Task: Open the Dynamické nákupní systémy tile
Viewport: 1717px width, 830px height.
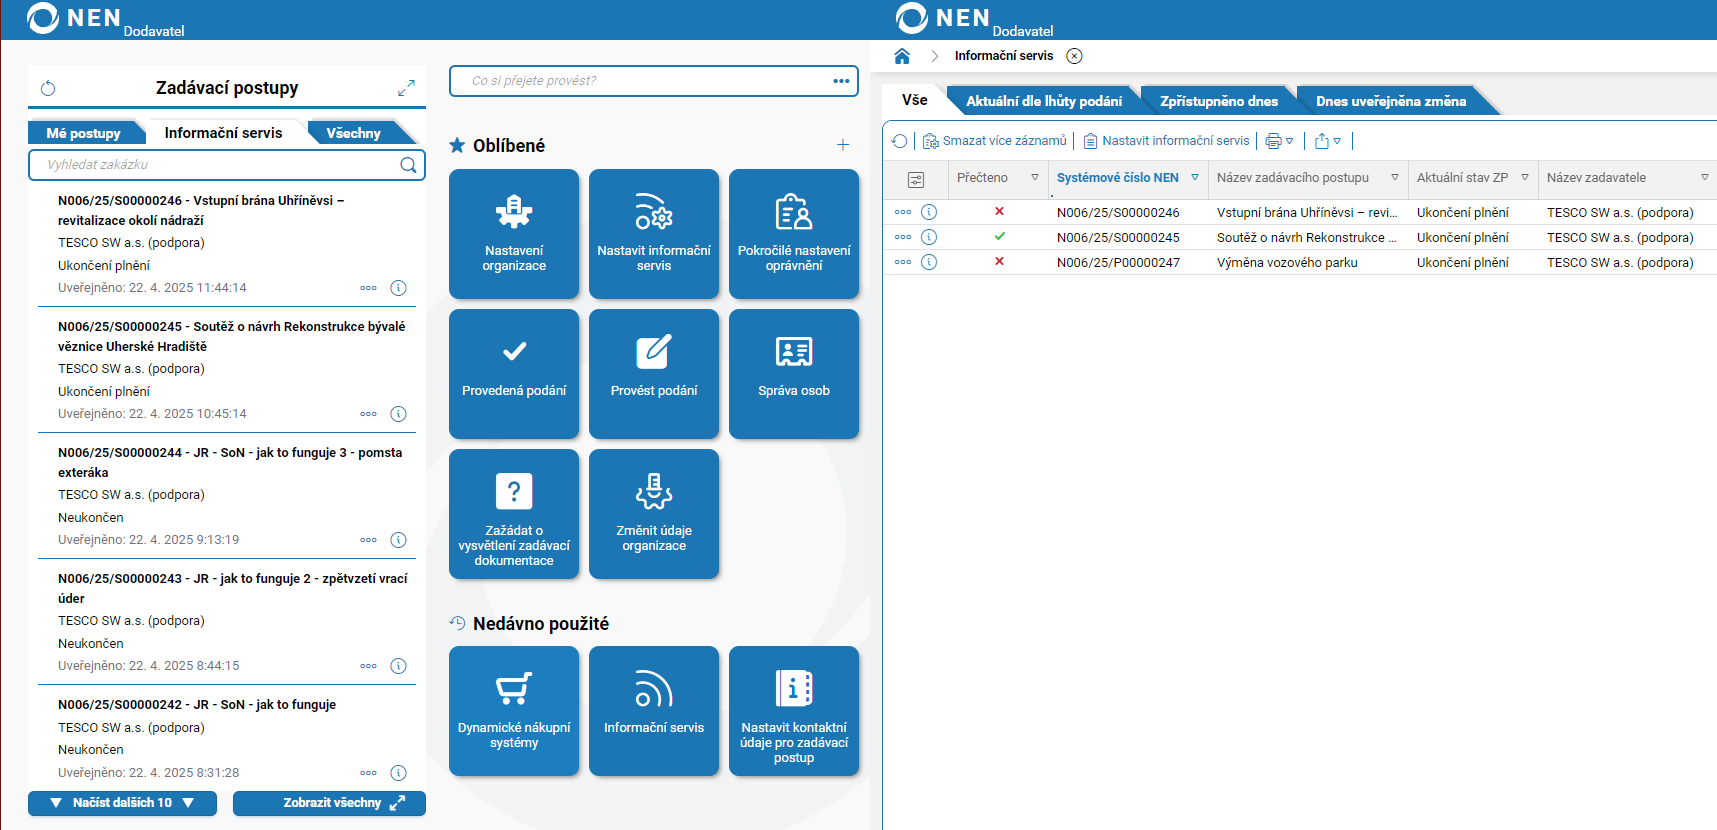Action: (514, 711)
